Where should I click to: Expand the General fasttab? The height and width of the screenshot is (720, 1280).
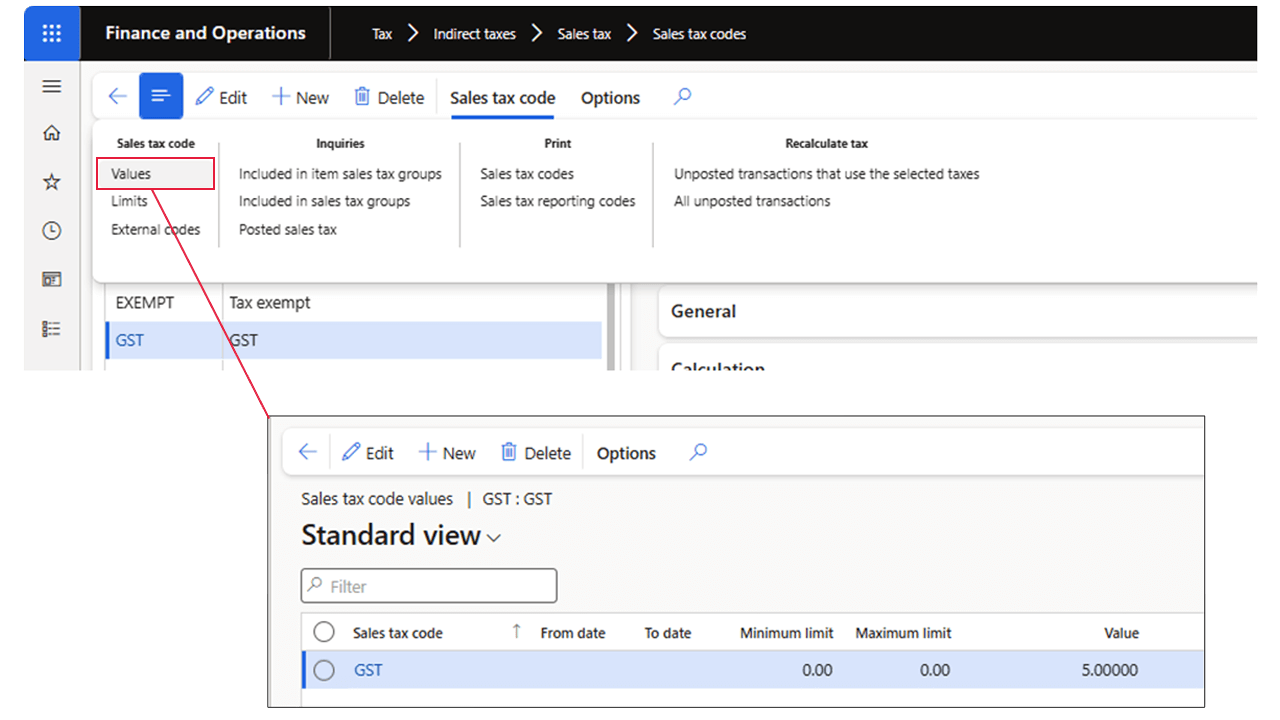(x=957, y=311)
